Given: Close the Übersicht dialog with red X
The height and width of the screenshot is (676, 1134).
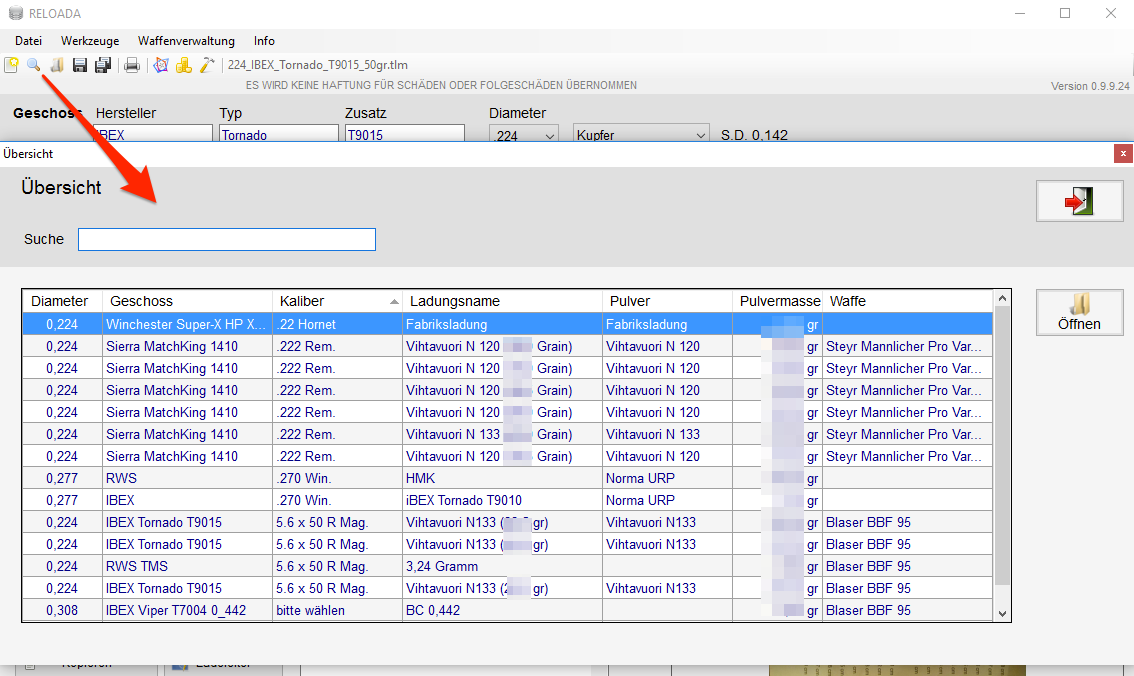Looking at the screenshot, I should coord(1123,153).
